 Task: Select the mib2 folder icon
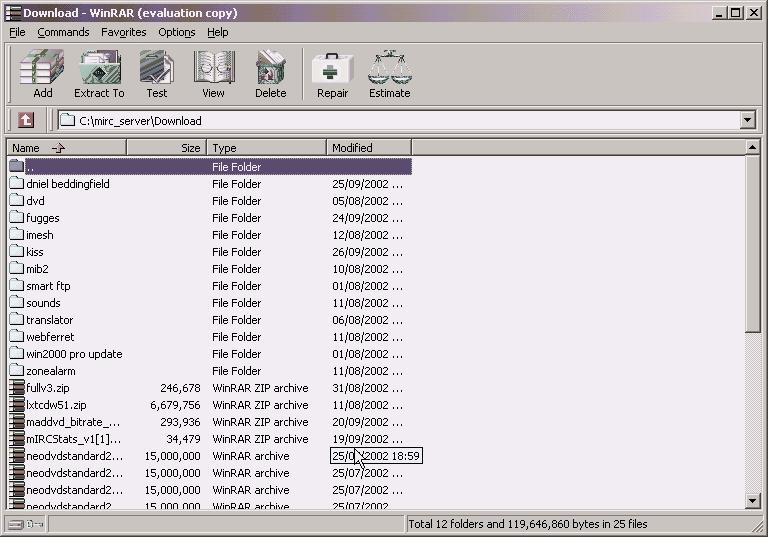(17, 268)
